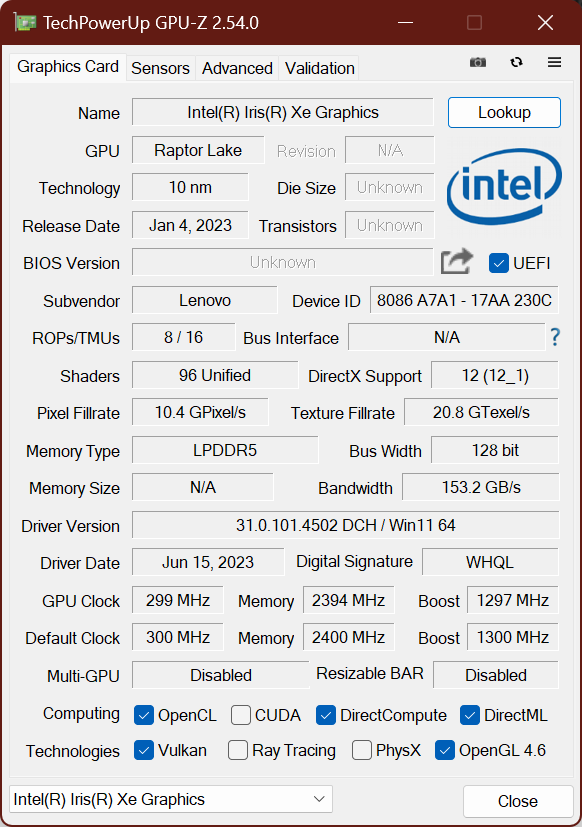Viewport: 582px width, 827px height.
Task: Enable the Ray Tracing checkbox
Action: pyautogui.click(x=238, y=750)
